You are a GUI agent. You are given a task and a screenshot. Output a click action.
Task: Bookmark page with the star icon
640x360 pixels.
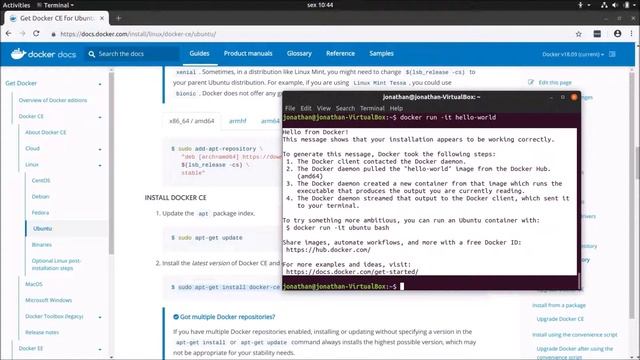[x=578, y=34]
